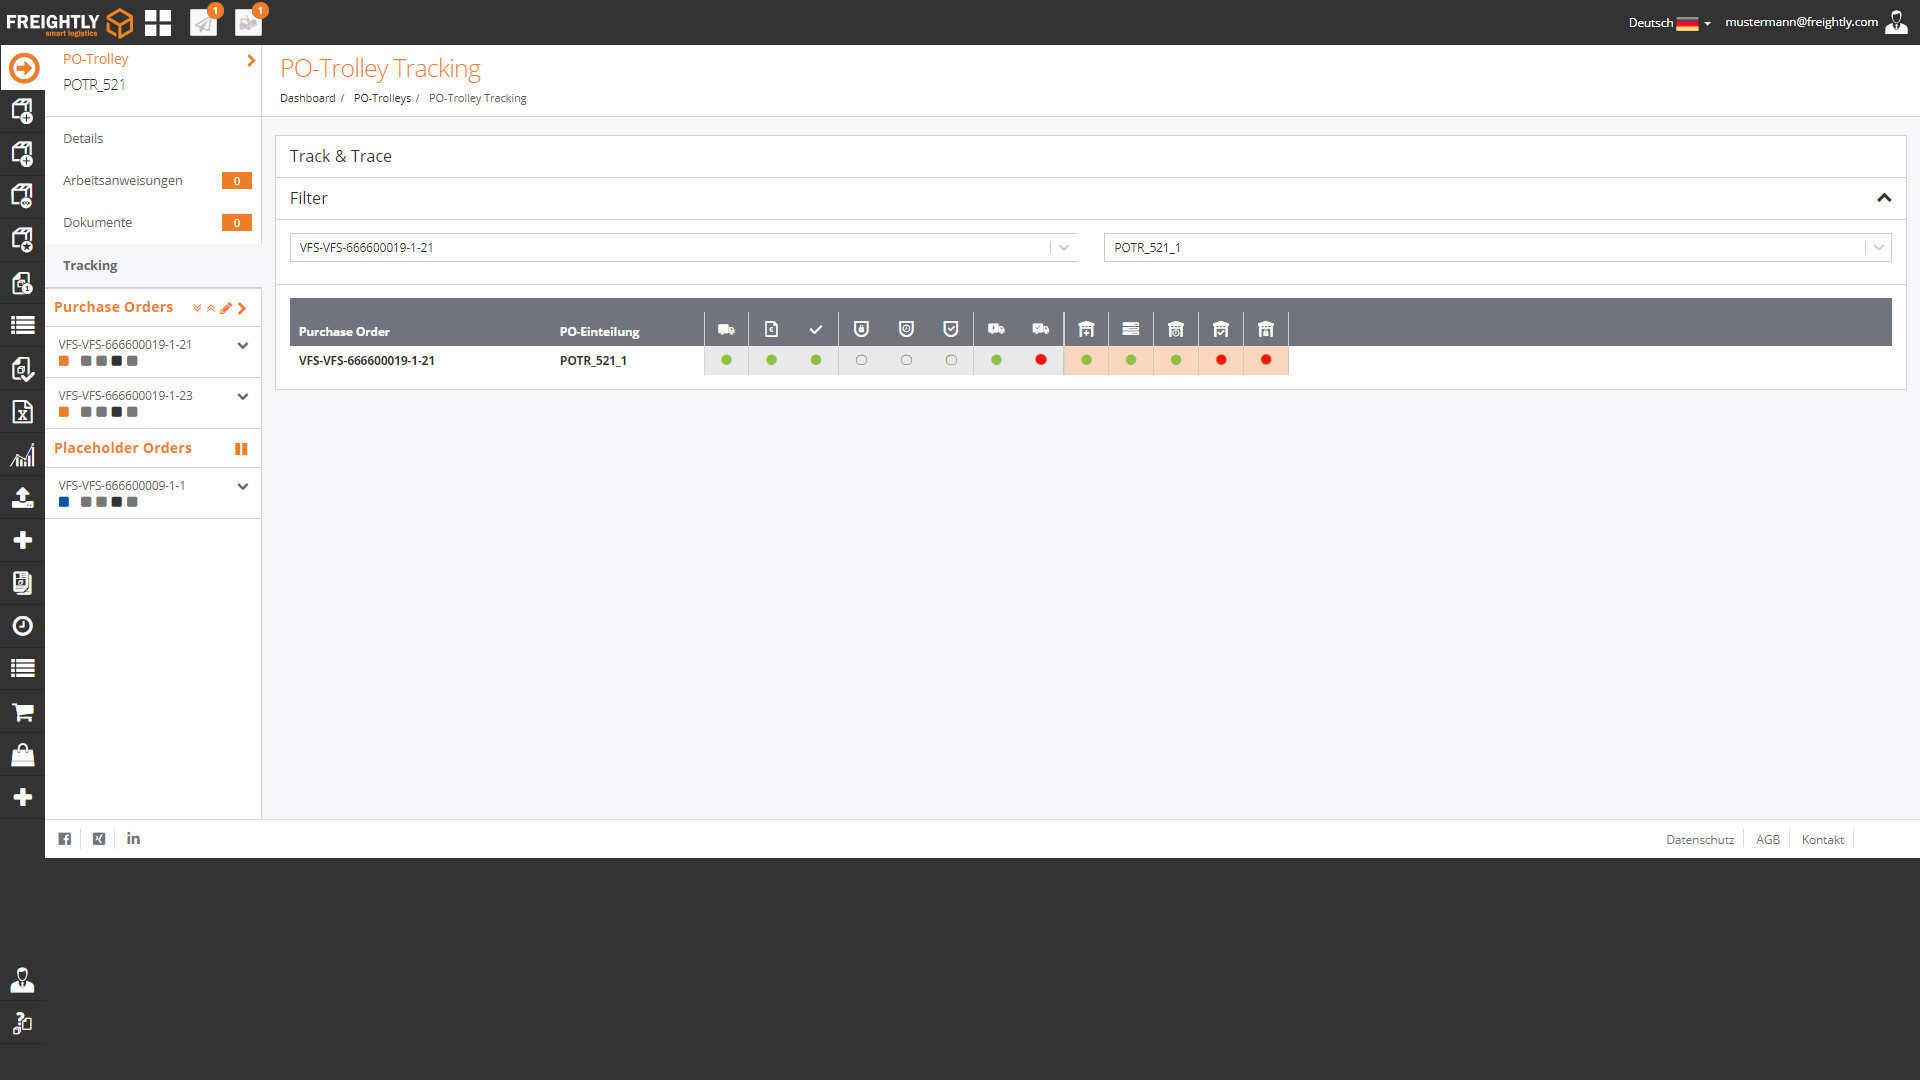The image size is (1920, 1080).
Task: Open the LinkedIn icon in the footer
Action: (x=133, y=839)
